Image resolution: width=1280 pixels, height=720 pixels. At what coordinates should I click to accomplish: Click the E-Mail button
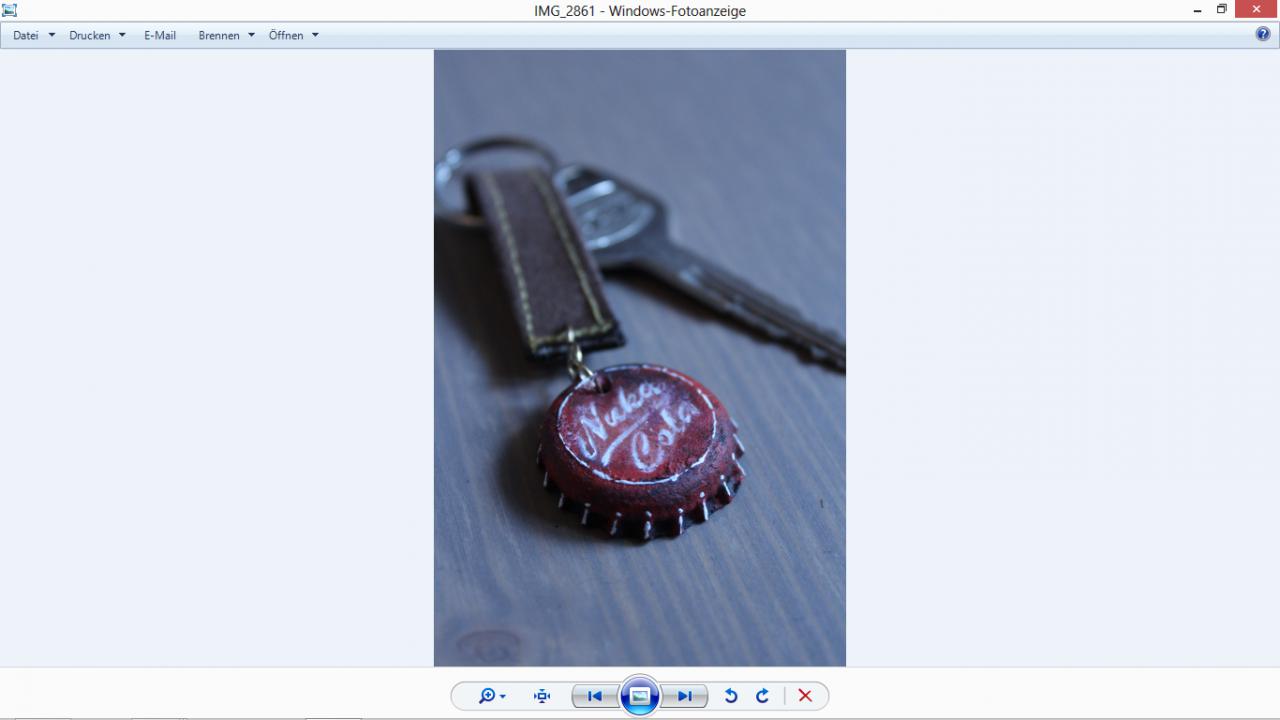coord(160,35)
